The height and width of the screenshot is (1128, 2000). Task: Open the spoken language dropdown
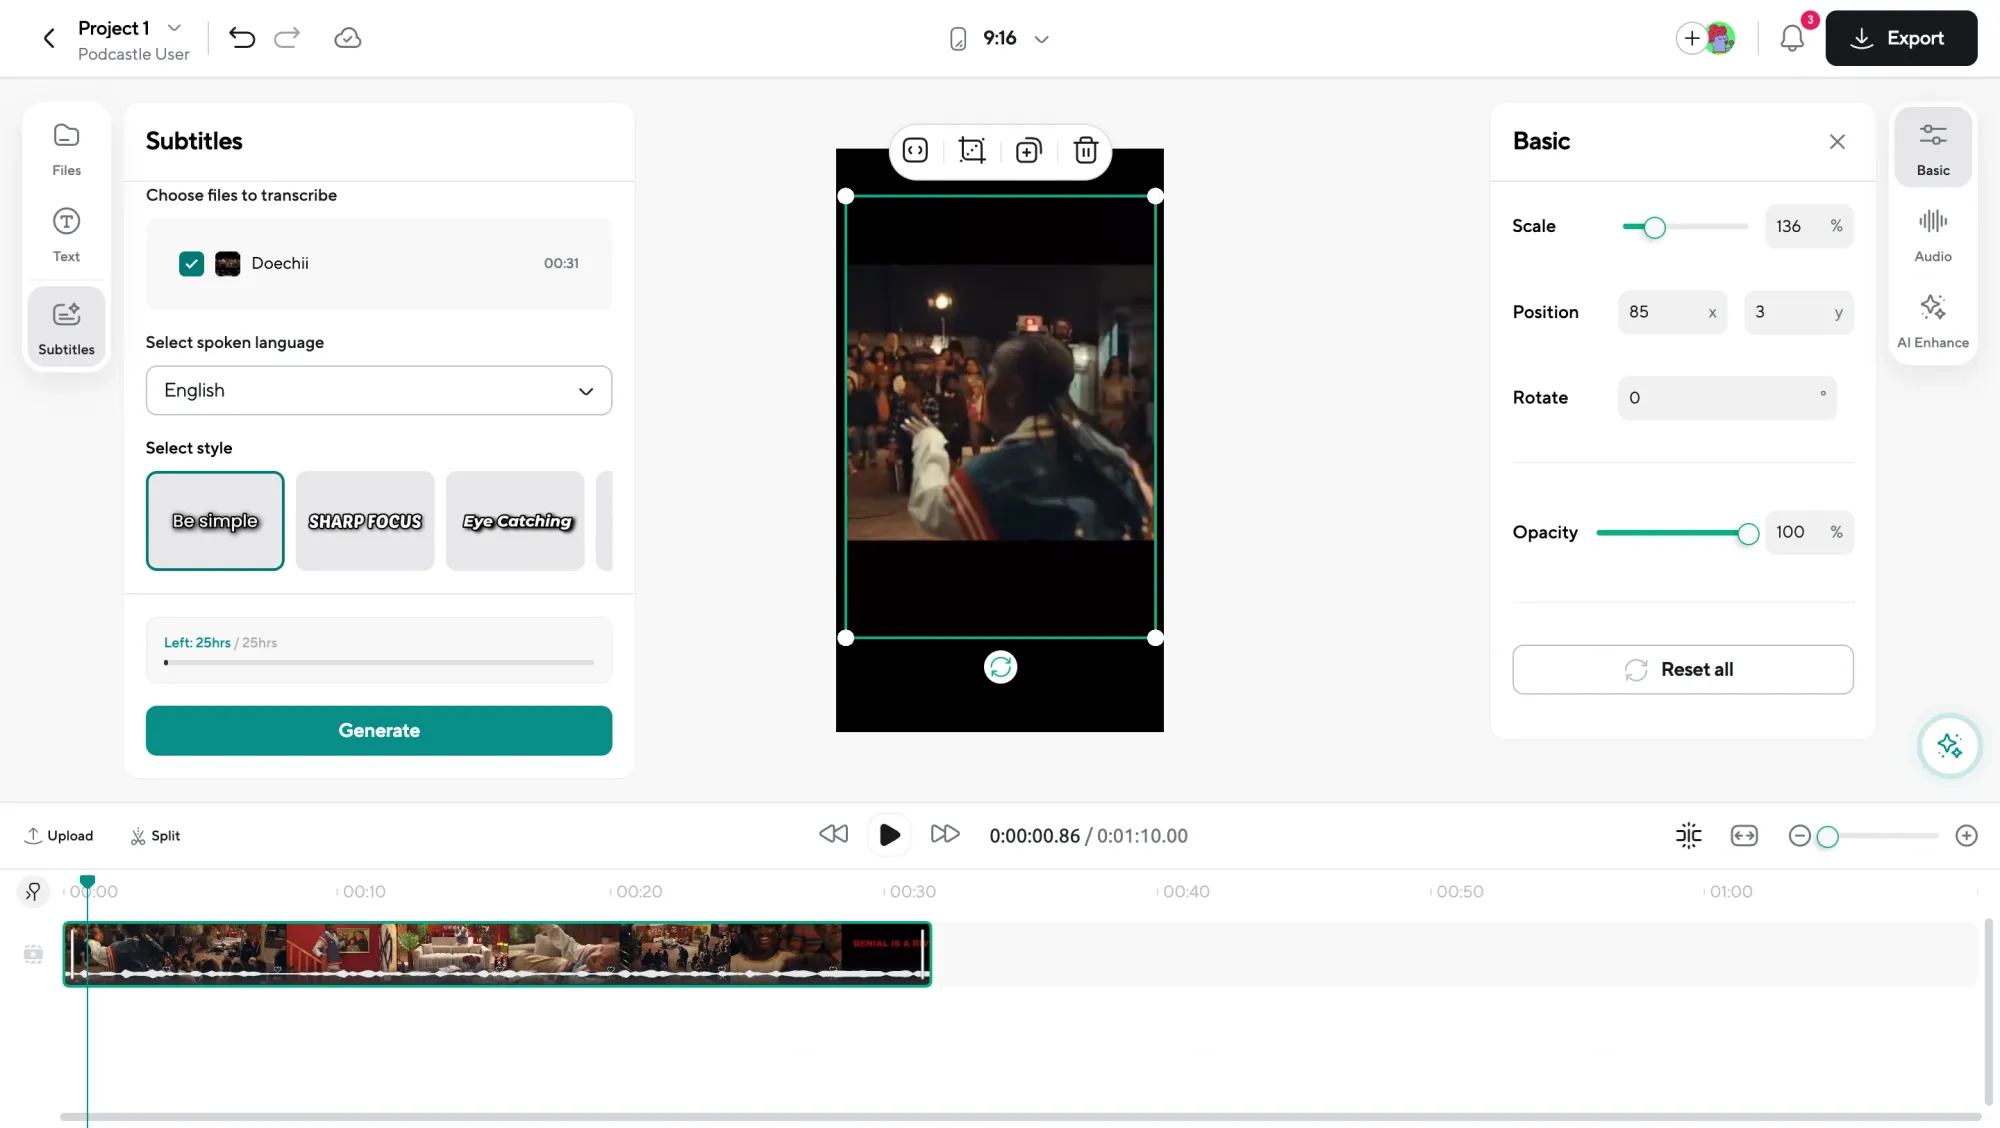tap(378, 390)
